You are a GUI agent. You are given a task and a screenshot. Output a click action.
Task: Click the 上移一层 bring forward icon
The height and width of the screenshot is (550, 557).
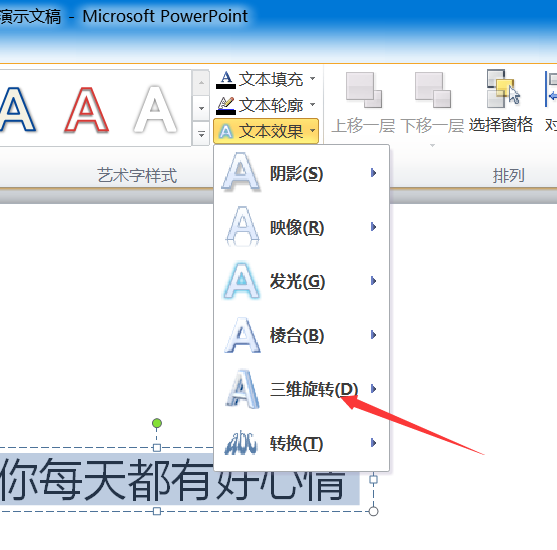[x=364, y=90]
